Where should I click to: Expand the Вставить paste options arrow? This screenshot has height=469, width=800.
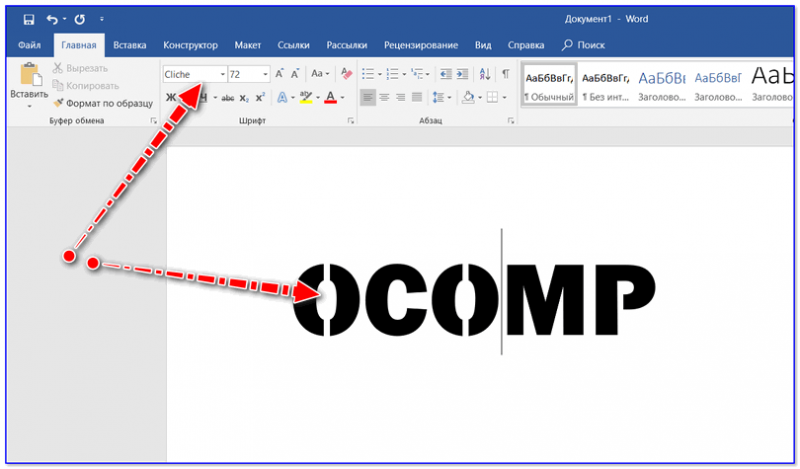click(x=29, y=106)
